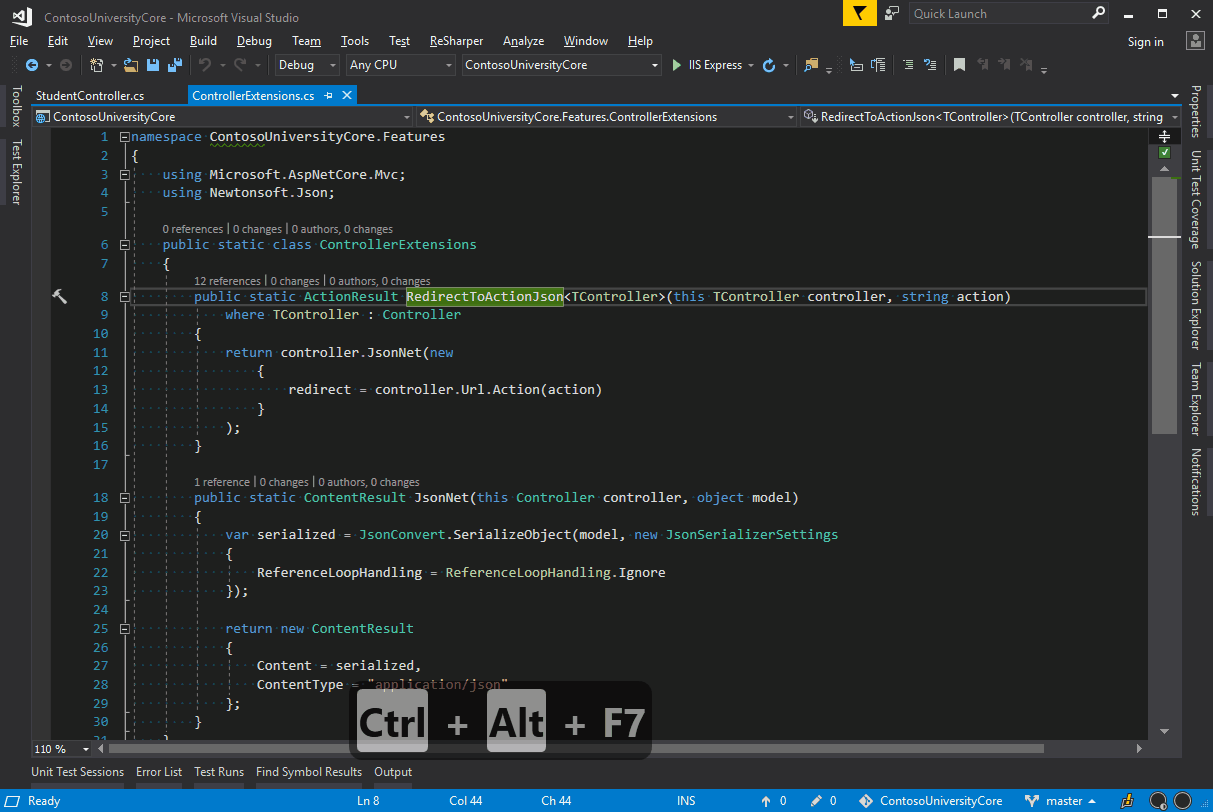Open the Solution Explorer side panel
The image size is (1213, 812).
click(x=1195, y=305)
